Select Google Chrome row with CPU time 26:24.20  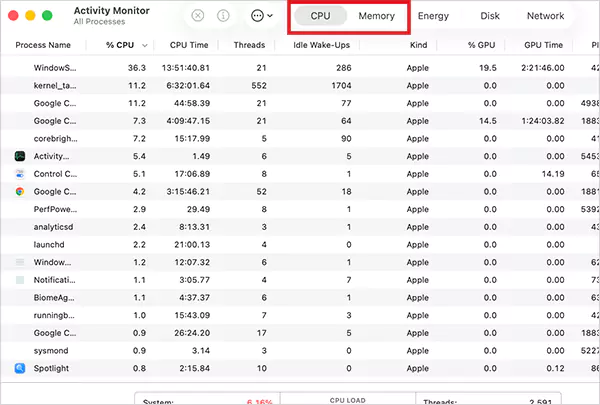pos(300,333)
